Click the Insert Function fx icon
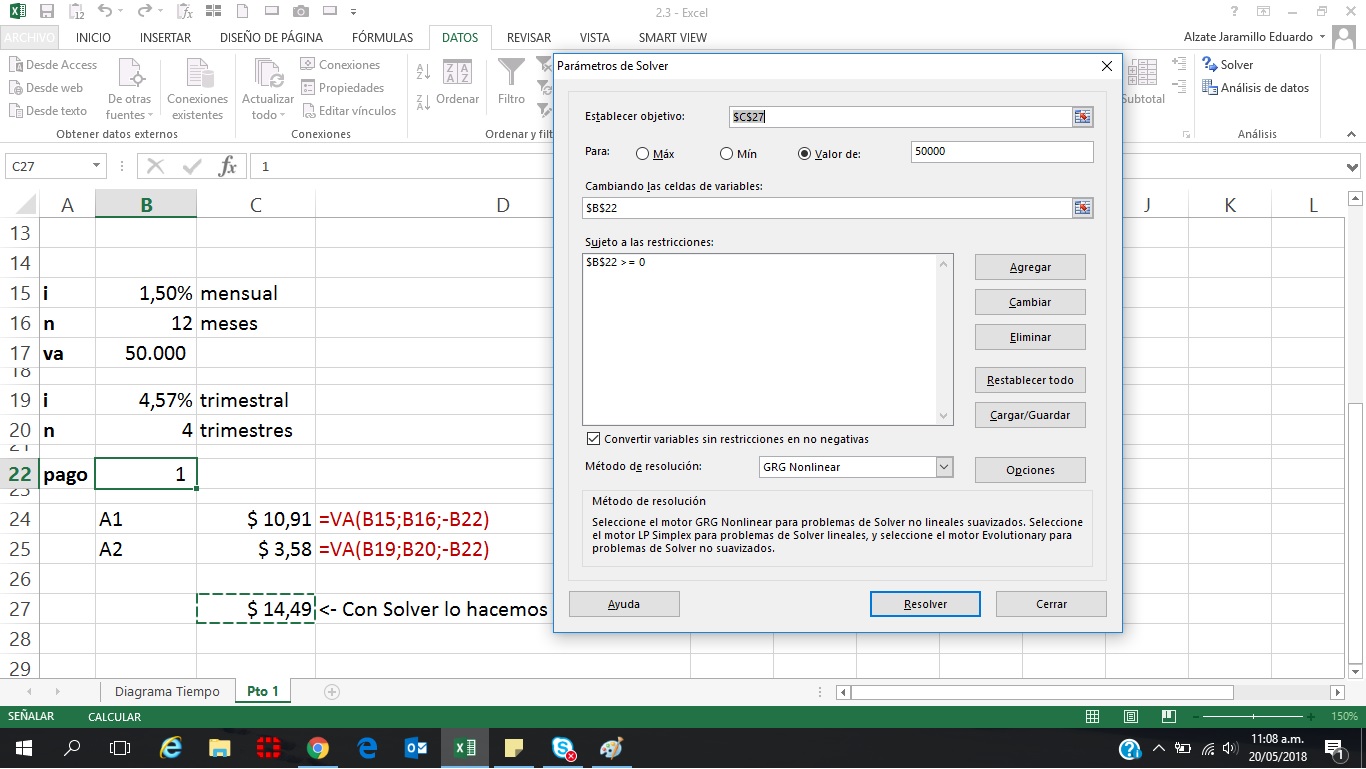Screen dimensions: 1366x769 point(227,167)
